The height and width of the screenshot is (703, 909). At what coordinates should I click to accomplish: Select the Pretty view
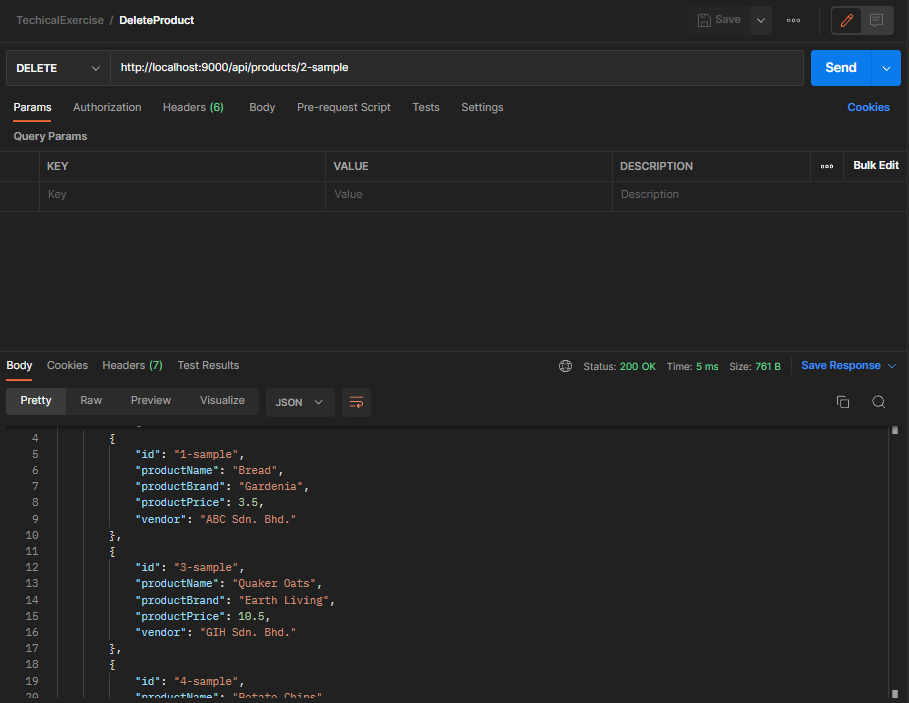[36, 400]
